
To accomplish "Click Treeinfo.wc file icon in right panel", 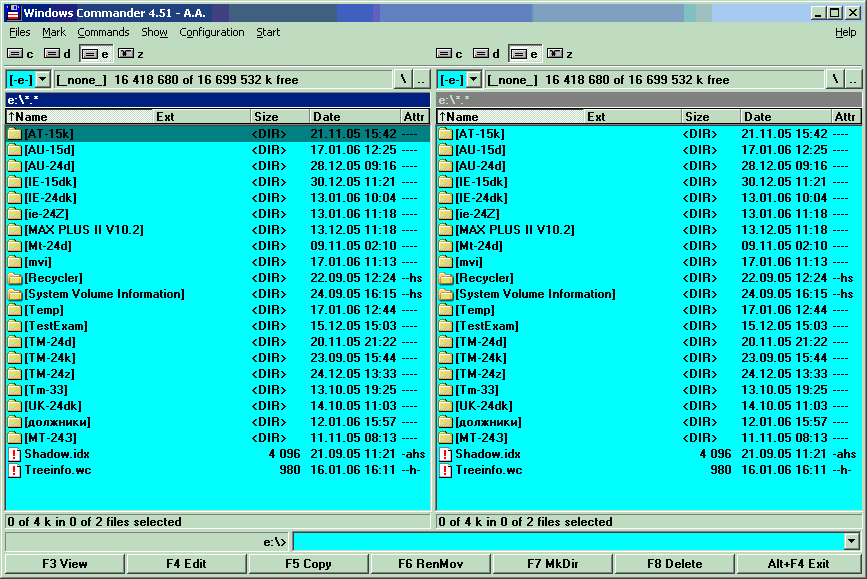I will [445, 471].
